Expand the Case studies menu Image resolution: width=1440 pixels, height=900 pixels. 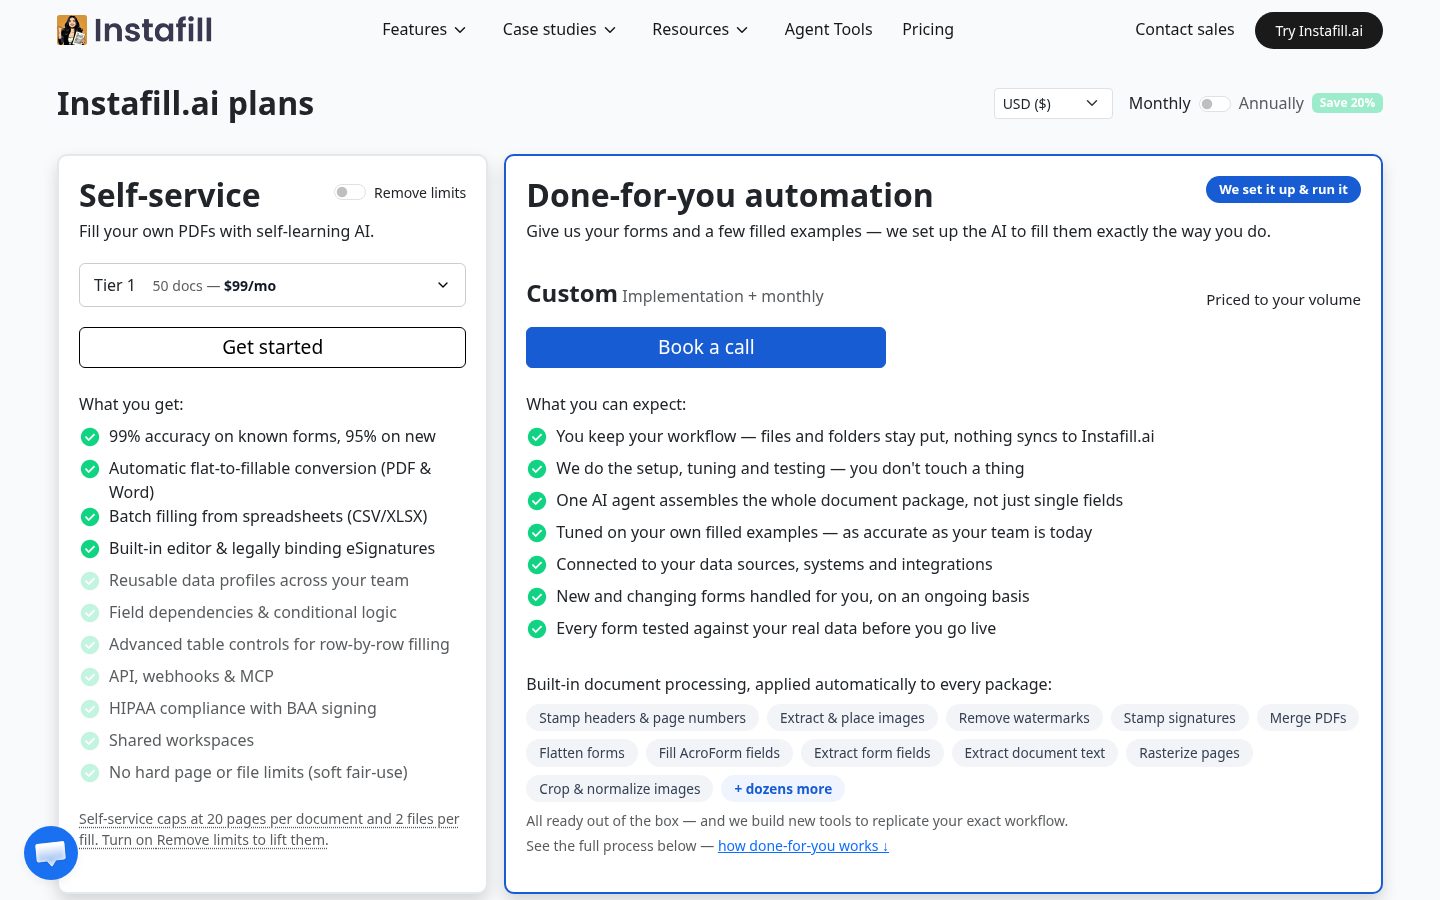click(559, 30)
